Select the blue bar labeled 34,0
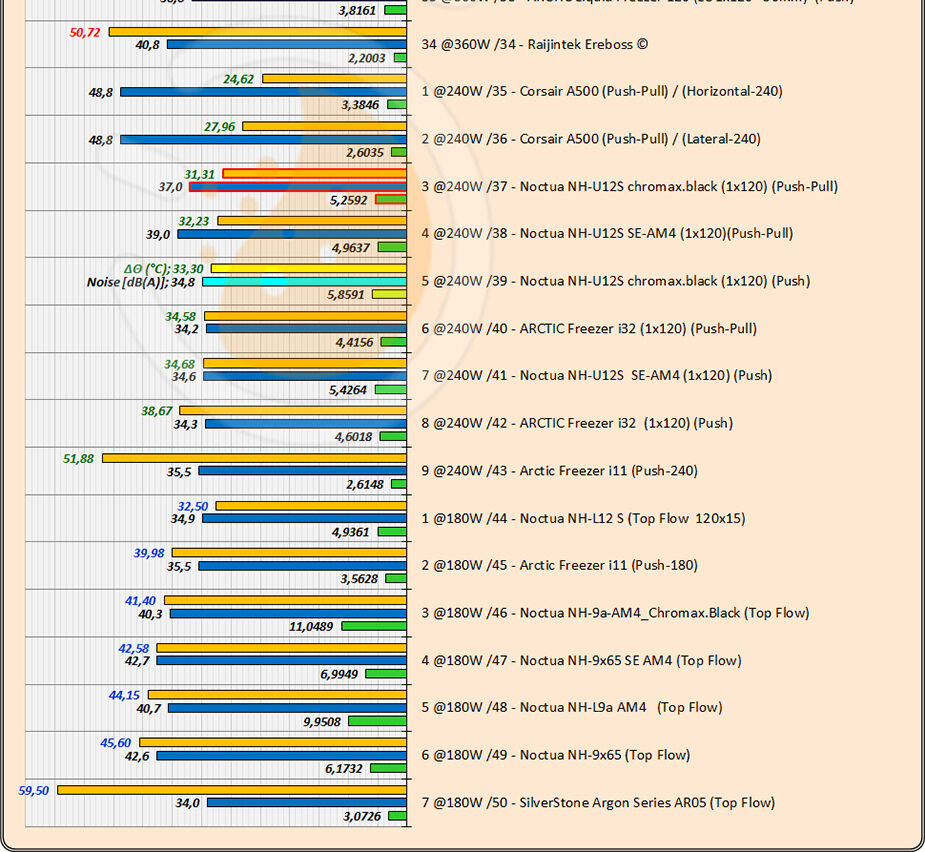The image size is (925, 852). 307,802
